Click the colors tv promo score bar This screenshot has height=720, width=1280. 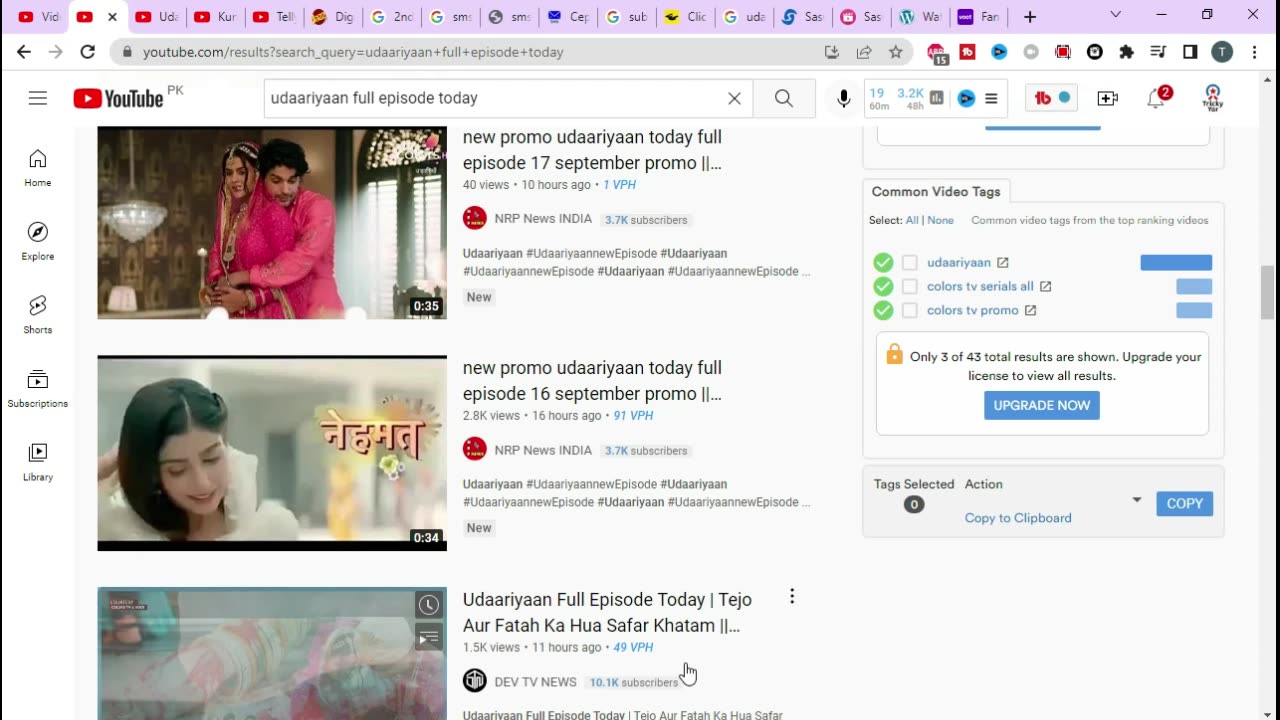pos(1194,311)
